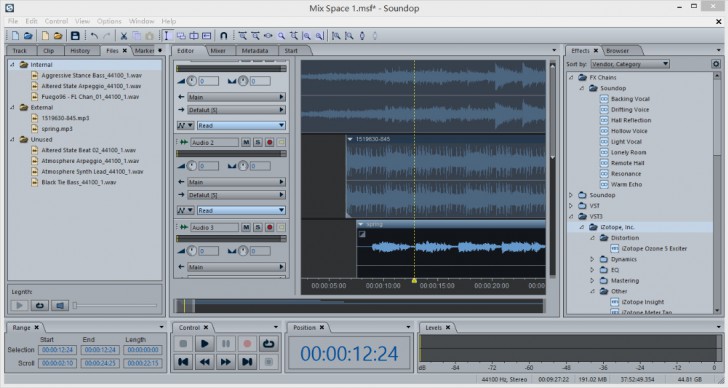
Task: Select spring.mp3 in External folder
Action: (x=57, y=129)
